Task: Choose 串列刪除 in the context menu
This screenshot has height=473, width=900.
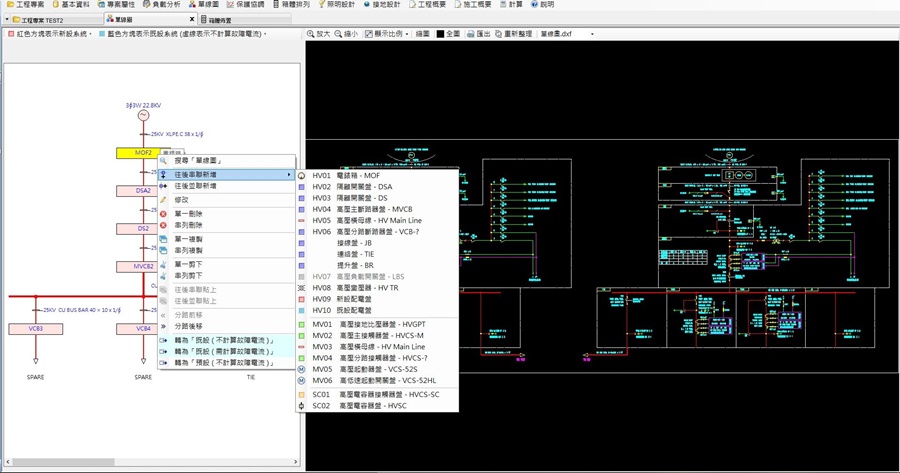Action: tap(227, 225)
